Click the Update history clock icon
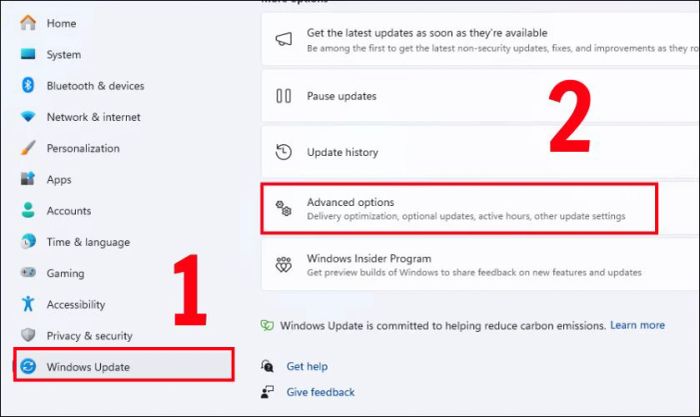The width and height of the screenshot is (700, 417). coord(283,152)
